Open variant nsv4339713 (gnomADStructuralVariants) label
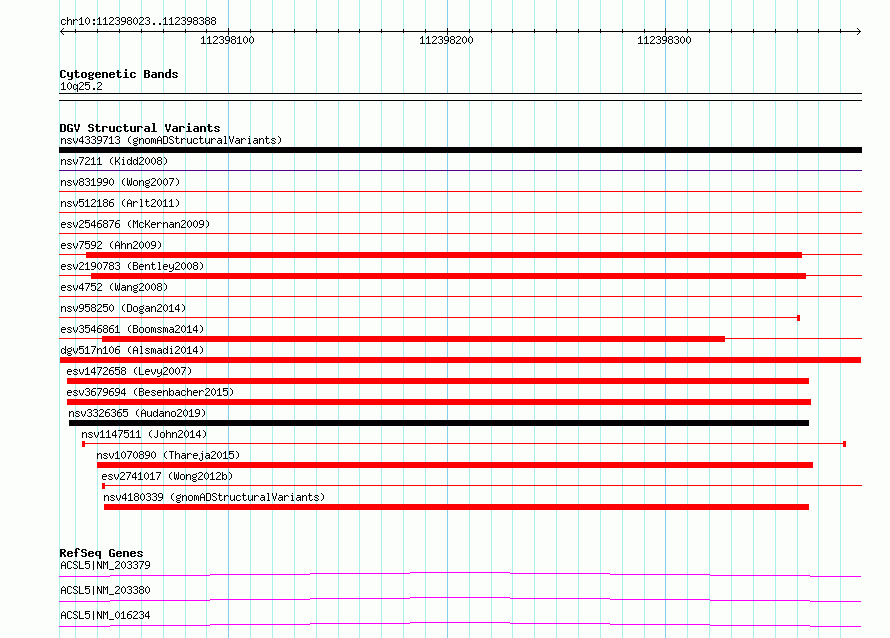The image size is (890, 638). (171, 140)
